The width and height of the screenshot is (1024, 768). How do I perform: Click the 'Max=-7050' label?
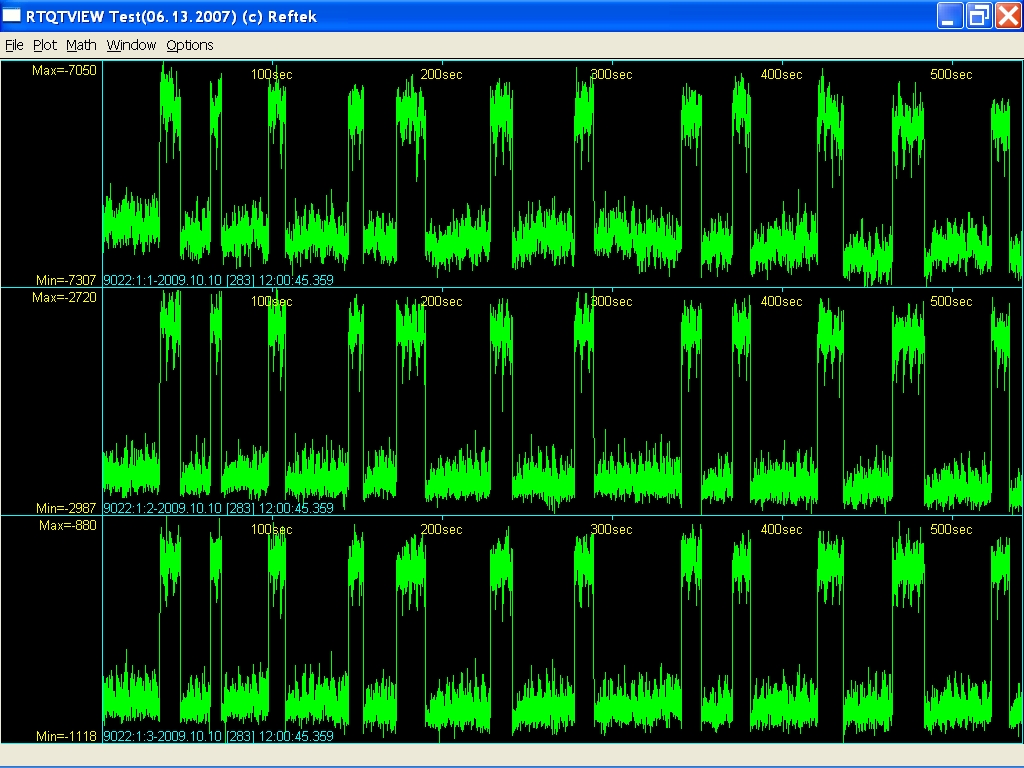pos(64,71)
